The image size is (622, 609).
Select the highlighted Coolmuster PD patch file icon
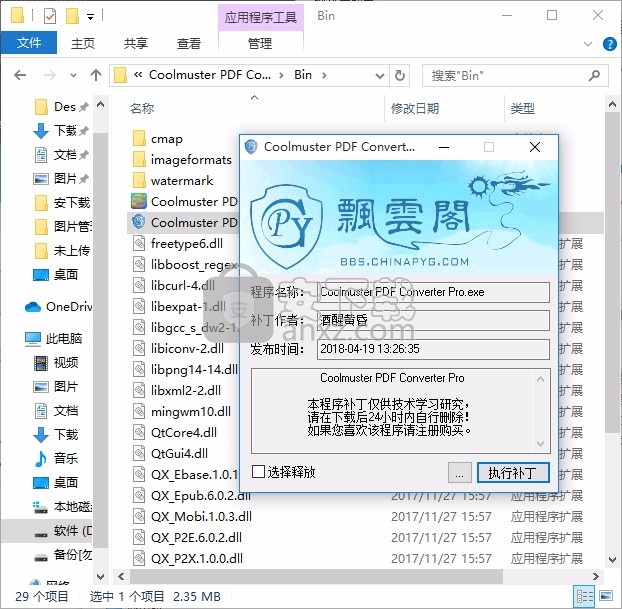click(138, 222)
